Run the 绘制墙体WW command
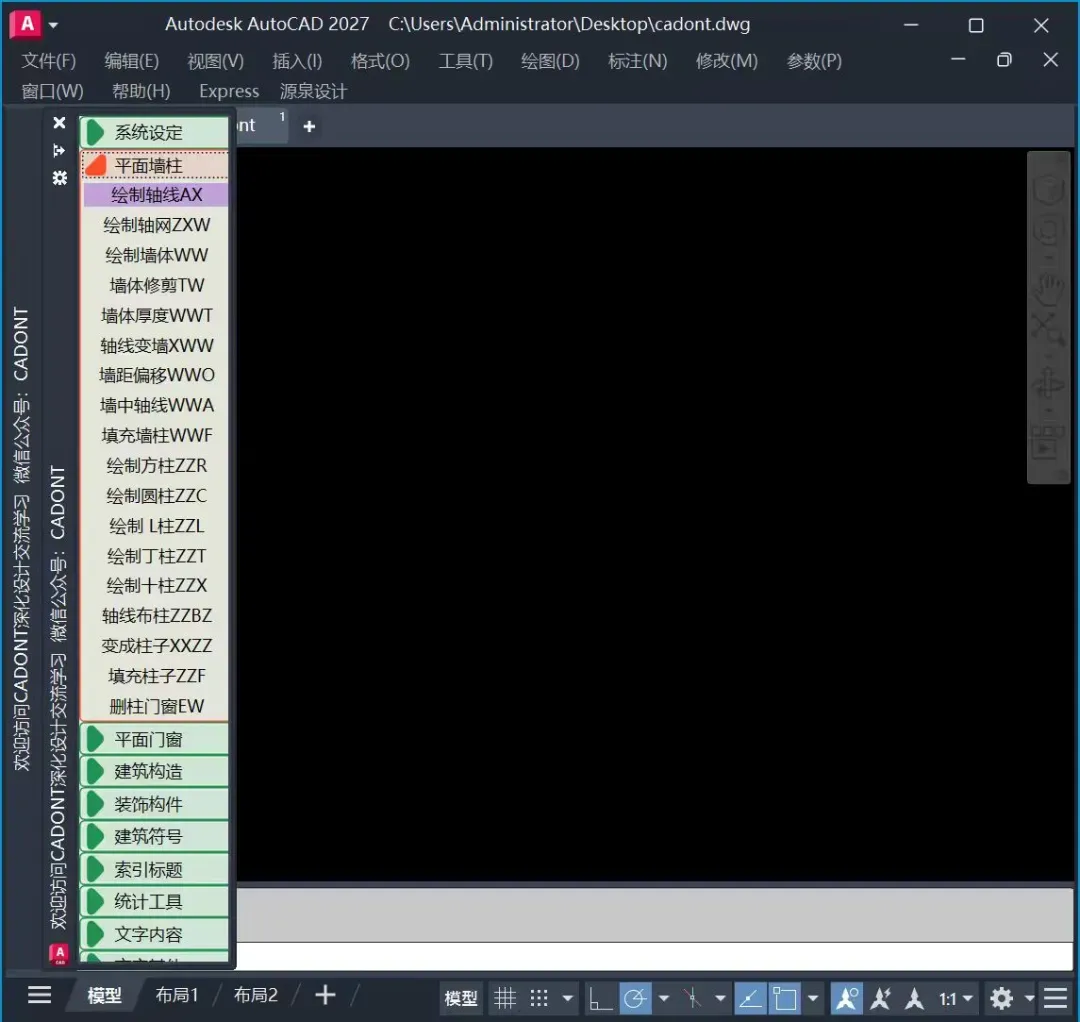The width and height of the screenshot is (1080, 1022). [156, 256]
